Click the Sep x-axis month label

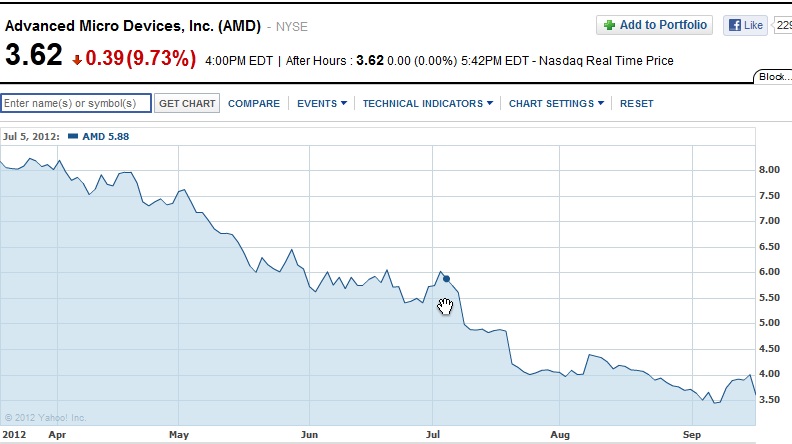pos(691,434)
